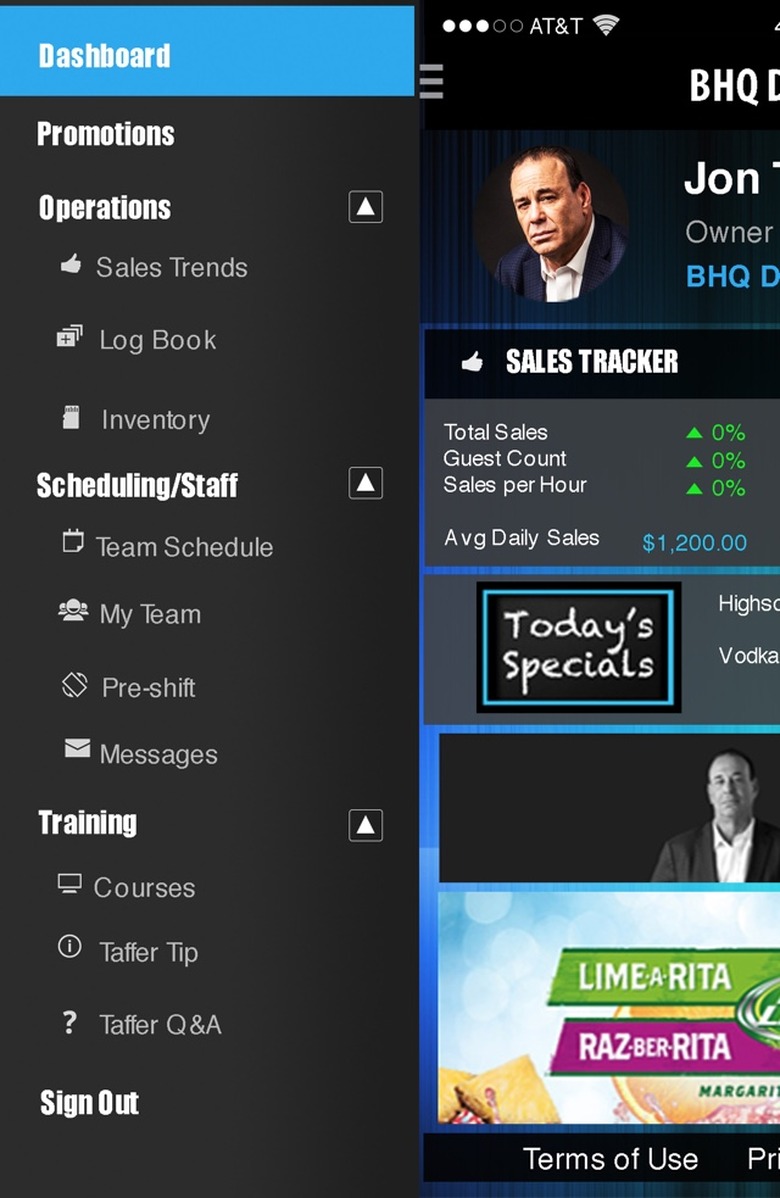Click the Team Schedule calendar icon
780x1198 pixels.
[x=73, y=541]
